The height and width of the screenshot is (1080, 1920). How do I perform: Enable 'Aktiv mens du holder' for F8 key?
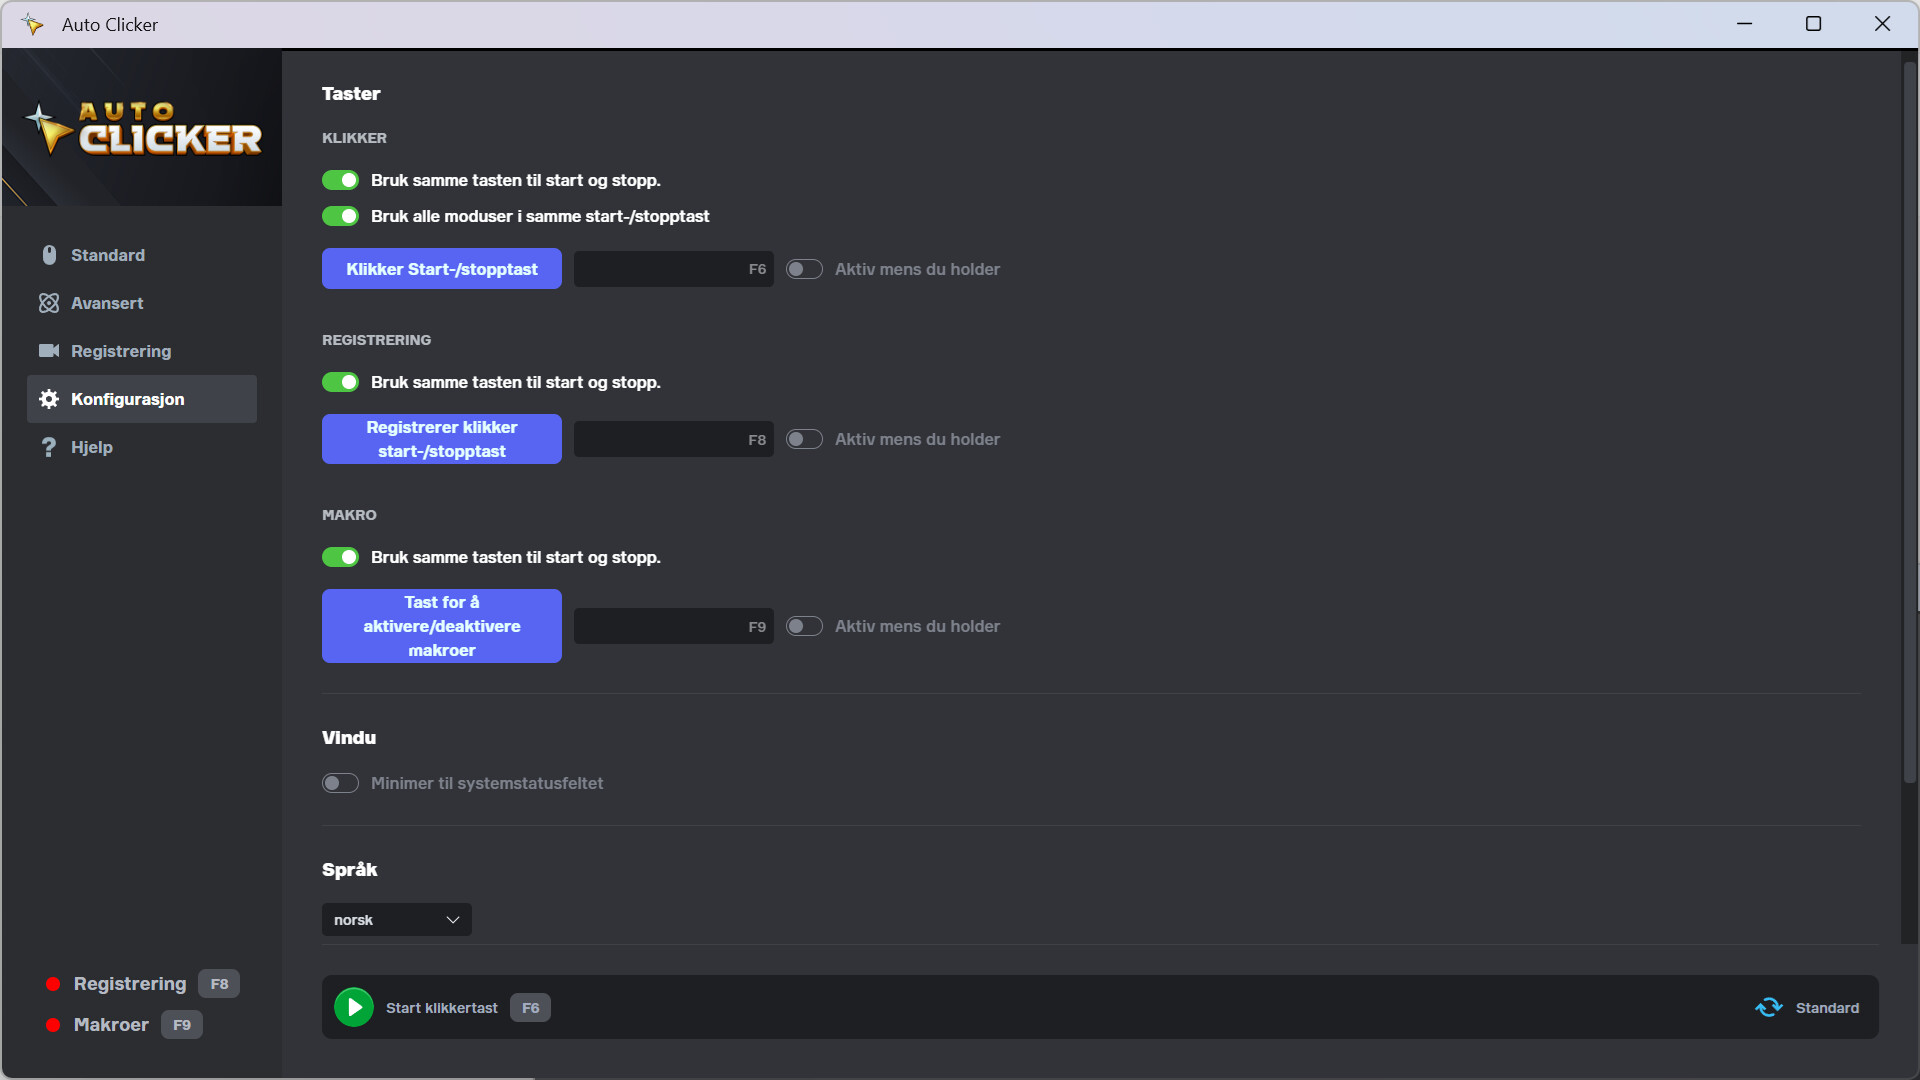(x=804, y=439)
